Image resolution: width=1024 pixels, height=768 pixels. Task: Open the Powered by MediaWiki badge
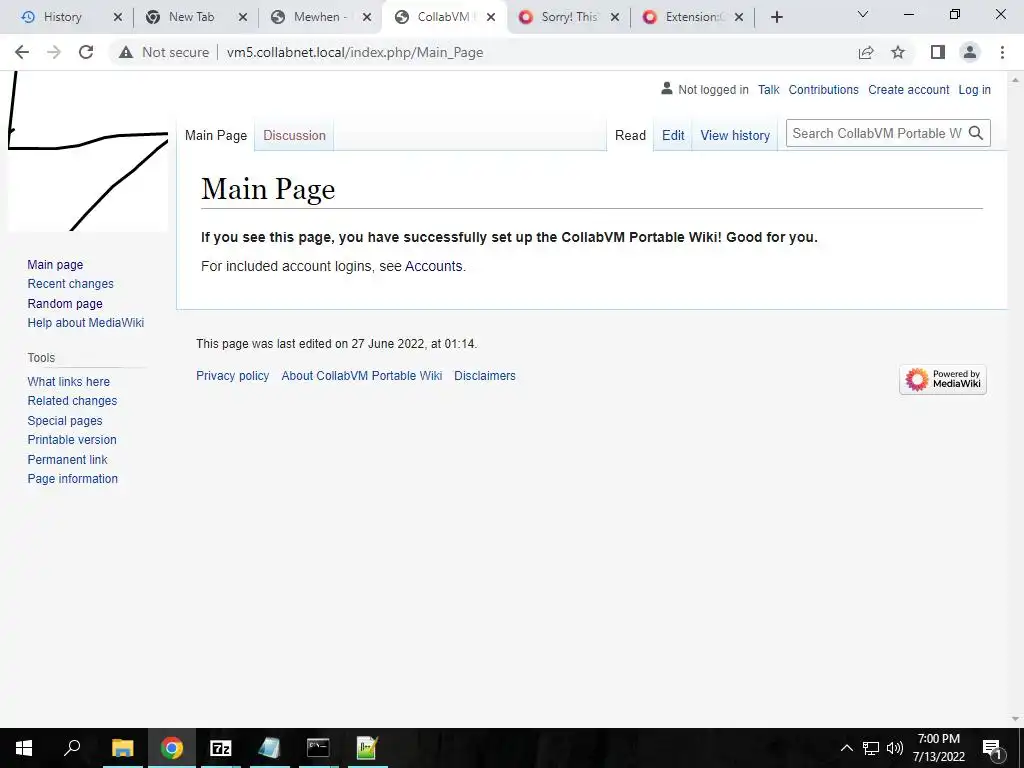[x=942, y=379]
